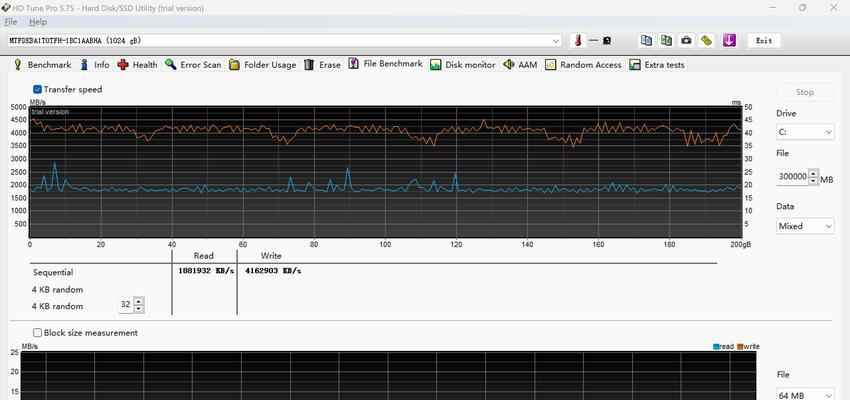
Task: Click the red cross Health icon
Action: pyautogui.click(x=123, y=64)
